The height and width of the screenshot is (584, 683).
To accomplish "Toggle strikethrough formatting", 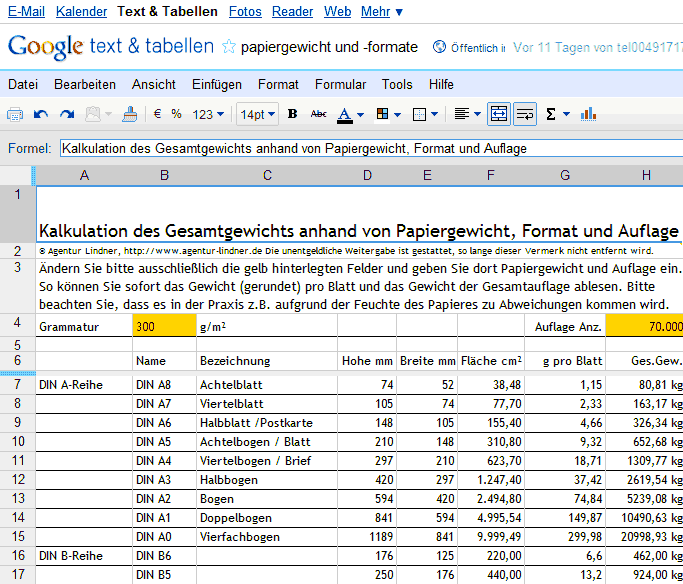I will (318, 114).
